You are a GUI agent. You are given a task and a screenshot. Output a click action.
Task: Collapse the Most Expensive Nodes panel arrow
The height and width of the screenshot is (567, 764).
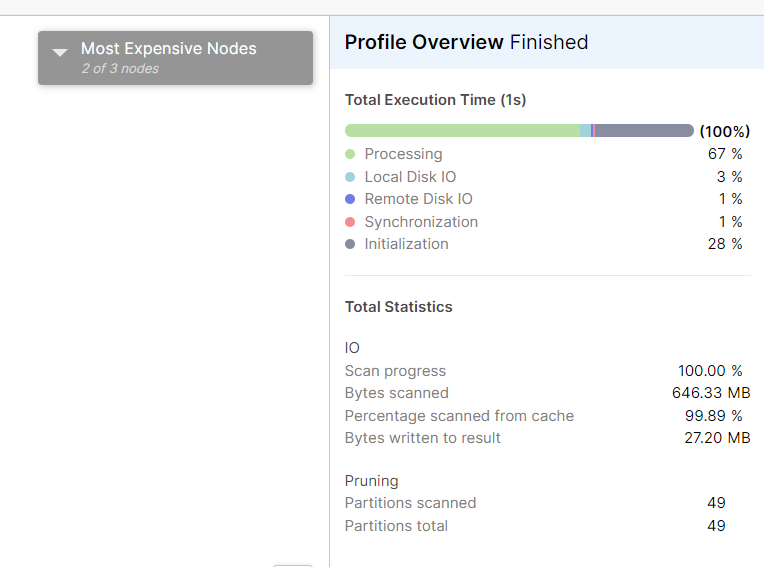point(60,52)
